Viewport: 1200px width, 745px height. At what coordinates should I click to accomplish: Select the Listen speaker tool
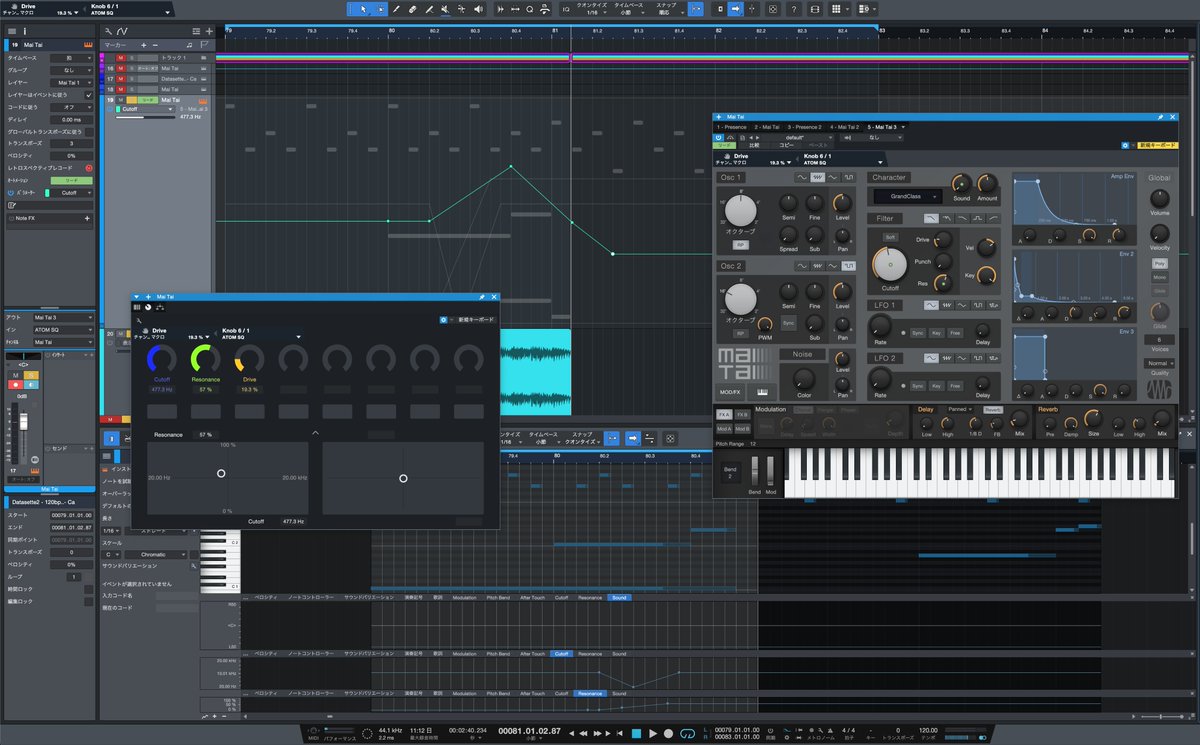point(478,9)
